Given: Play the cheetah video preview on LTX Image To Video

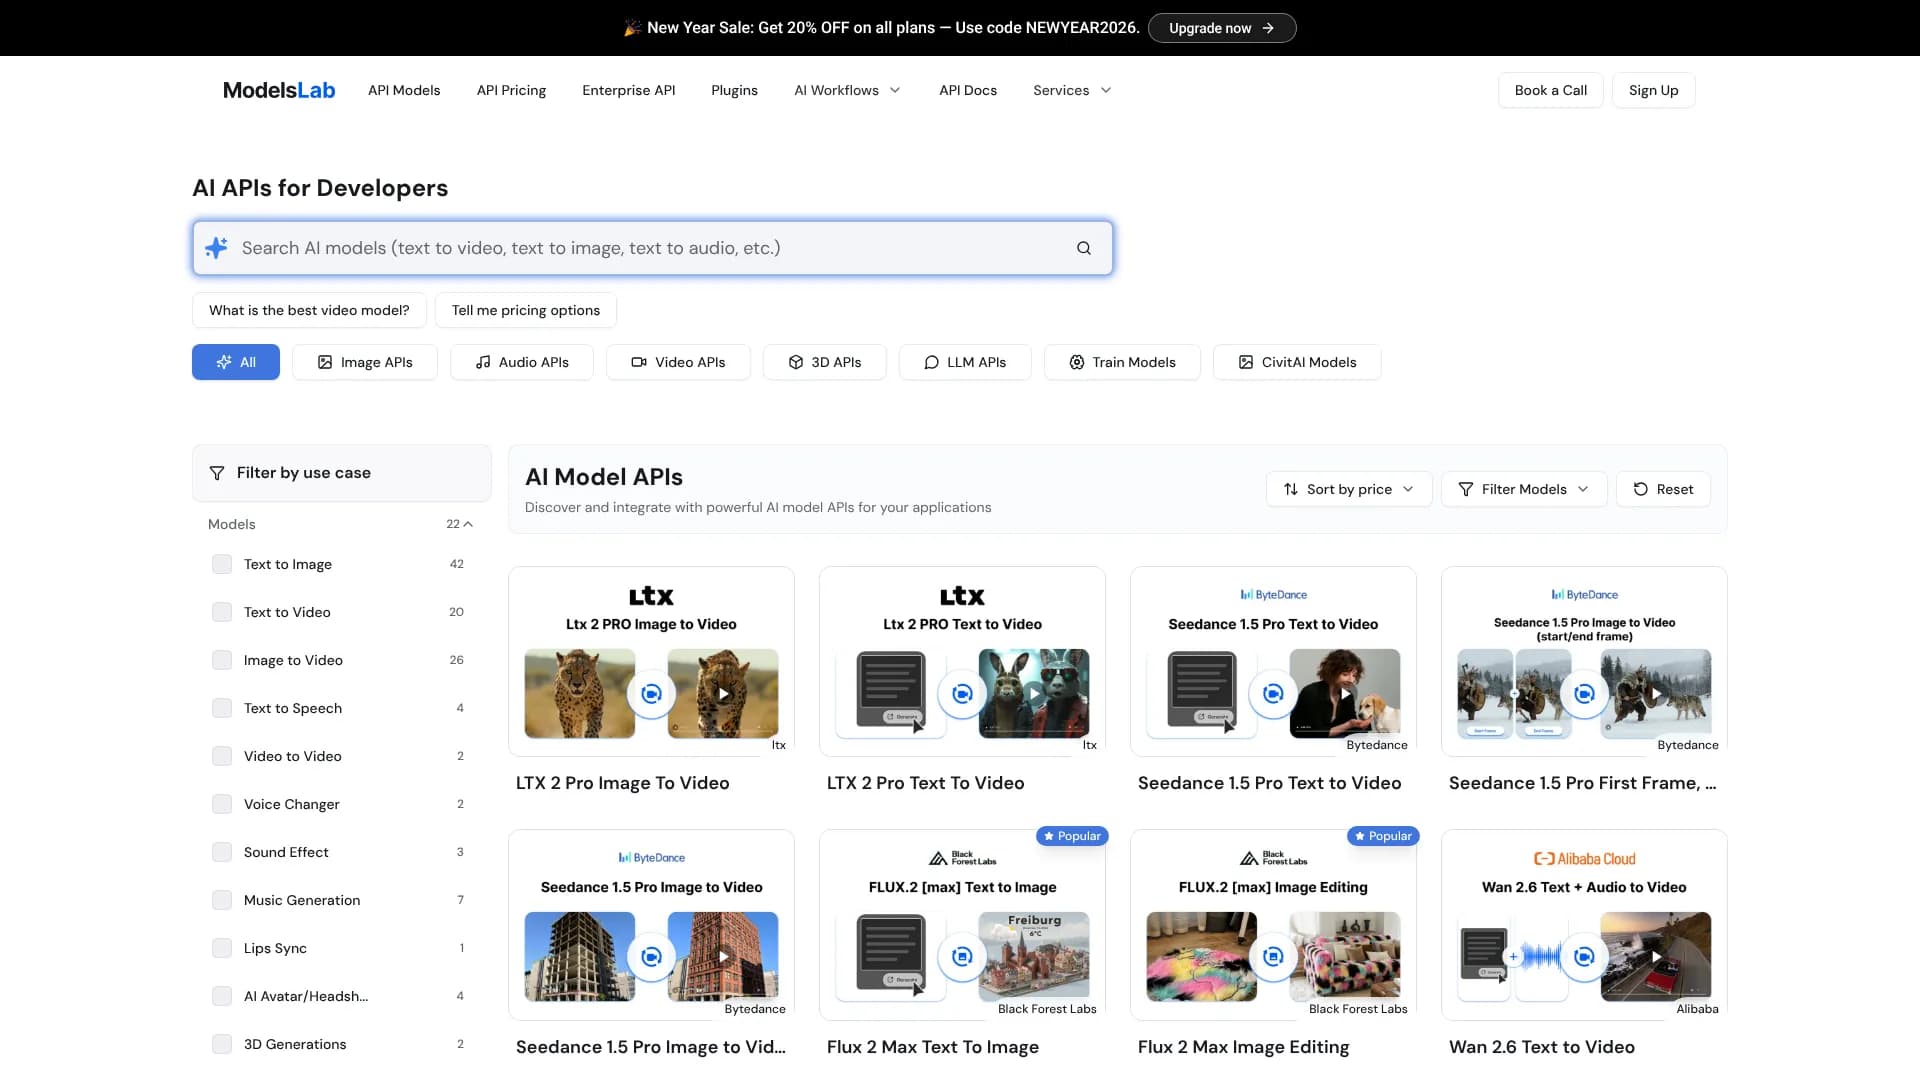Looking at the screenshot, I should [723, 693].
